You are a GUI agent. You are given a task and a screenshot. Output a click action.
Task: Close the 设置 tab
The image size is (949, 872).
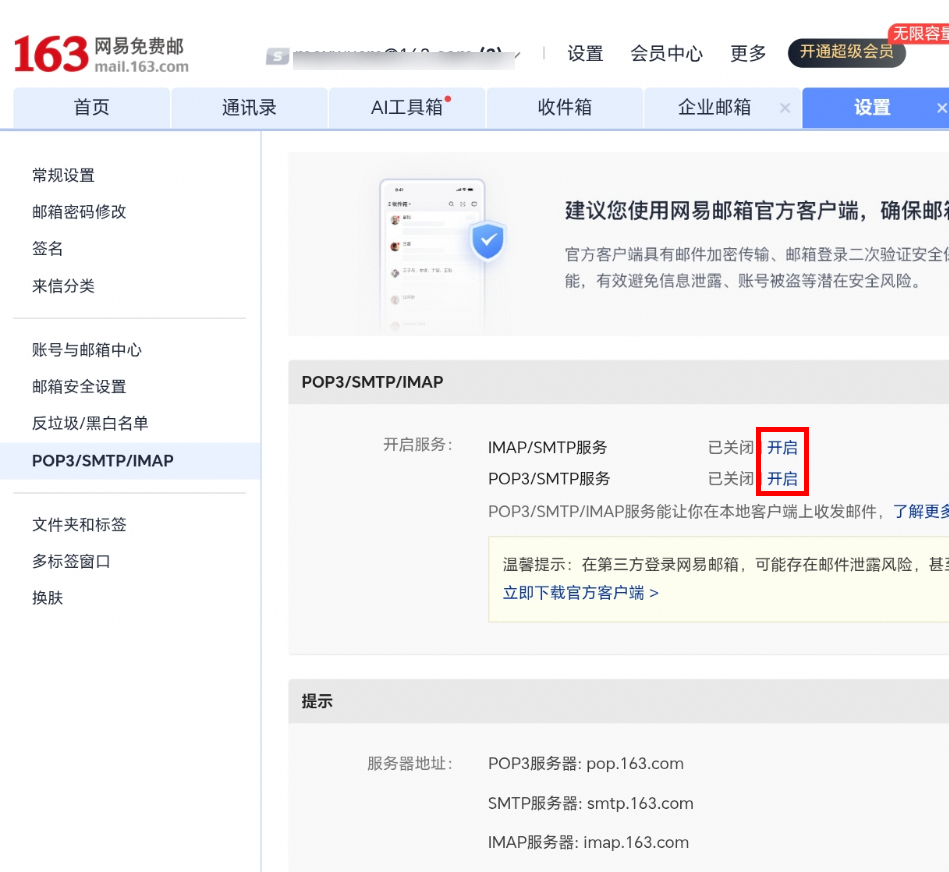(941, 108)
